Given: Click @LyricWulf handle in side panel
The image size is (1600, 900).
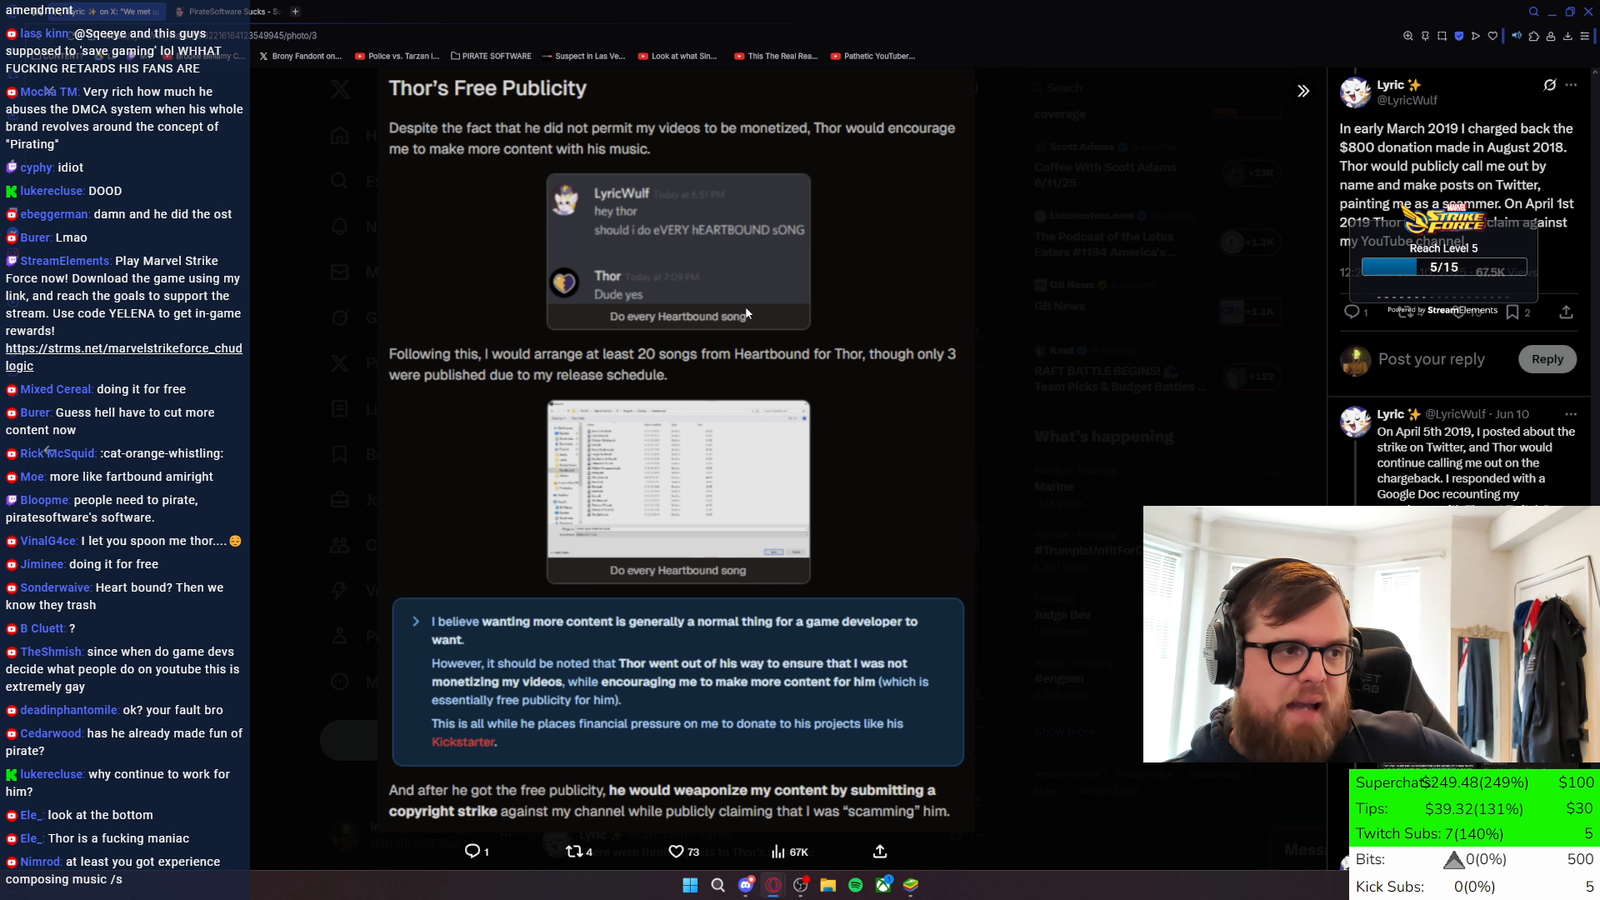Looking at the screenshot, I should coord(1407,100).
